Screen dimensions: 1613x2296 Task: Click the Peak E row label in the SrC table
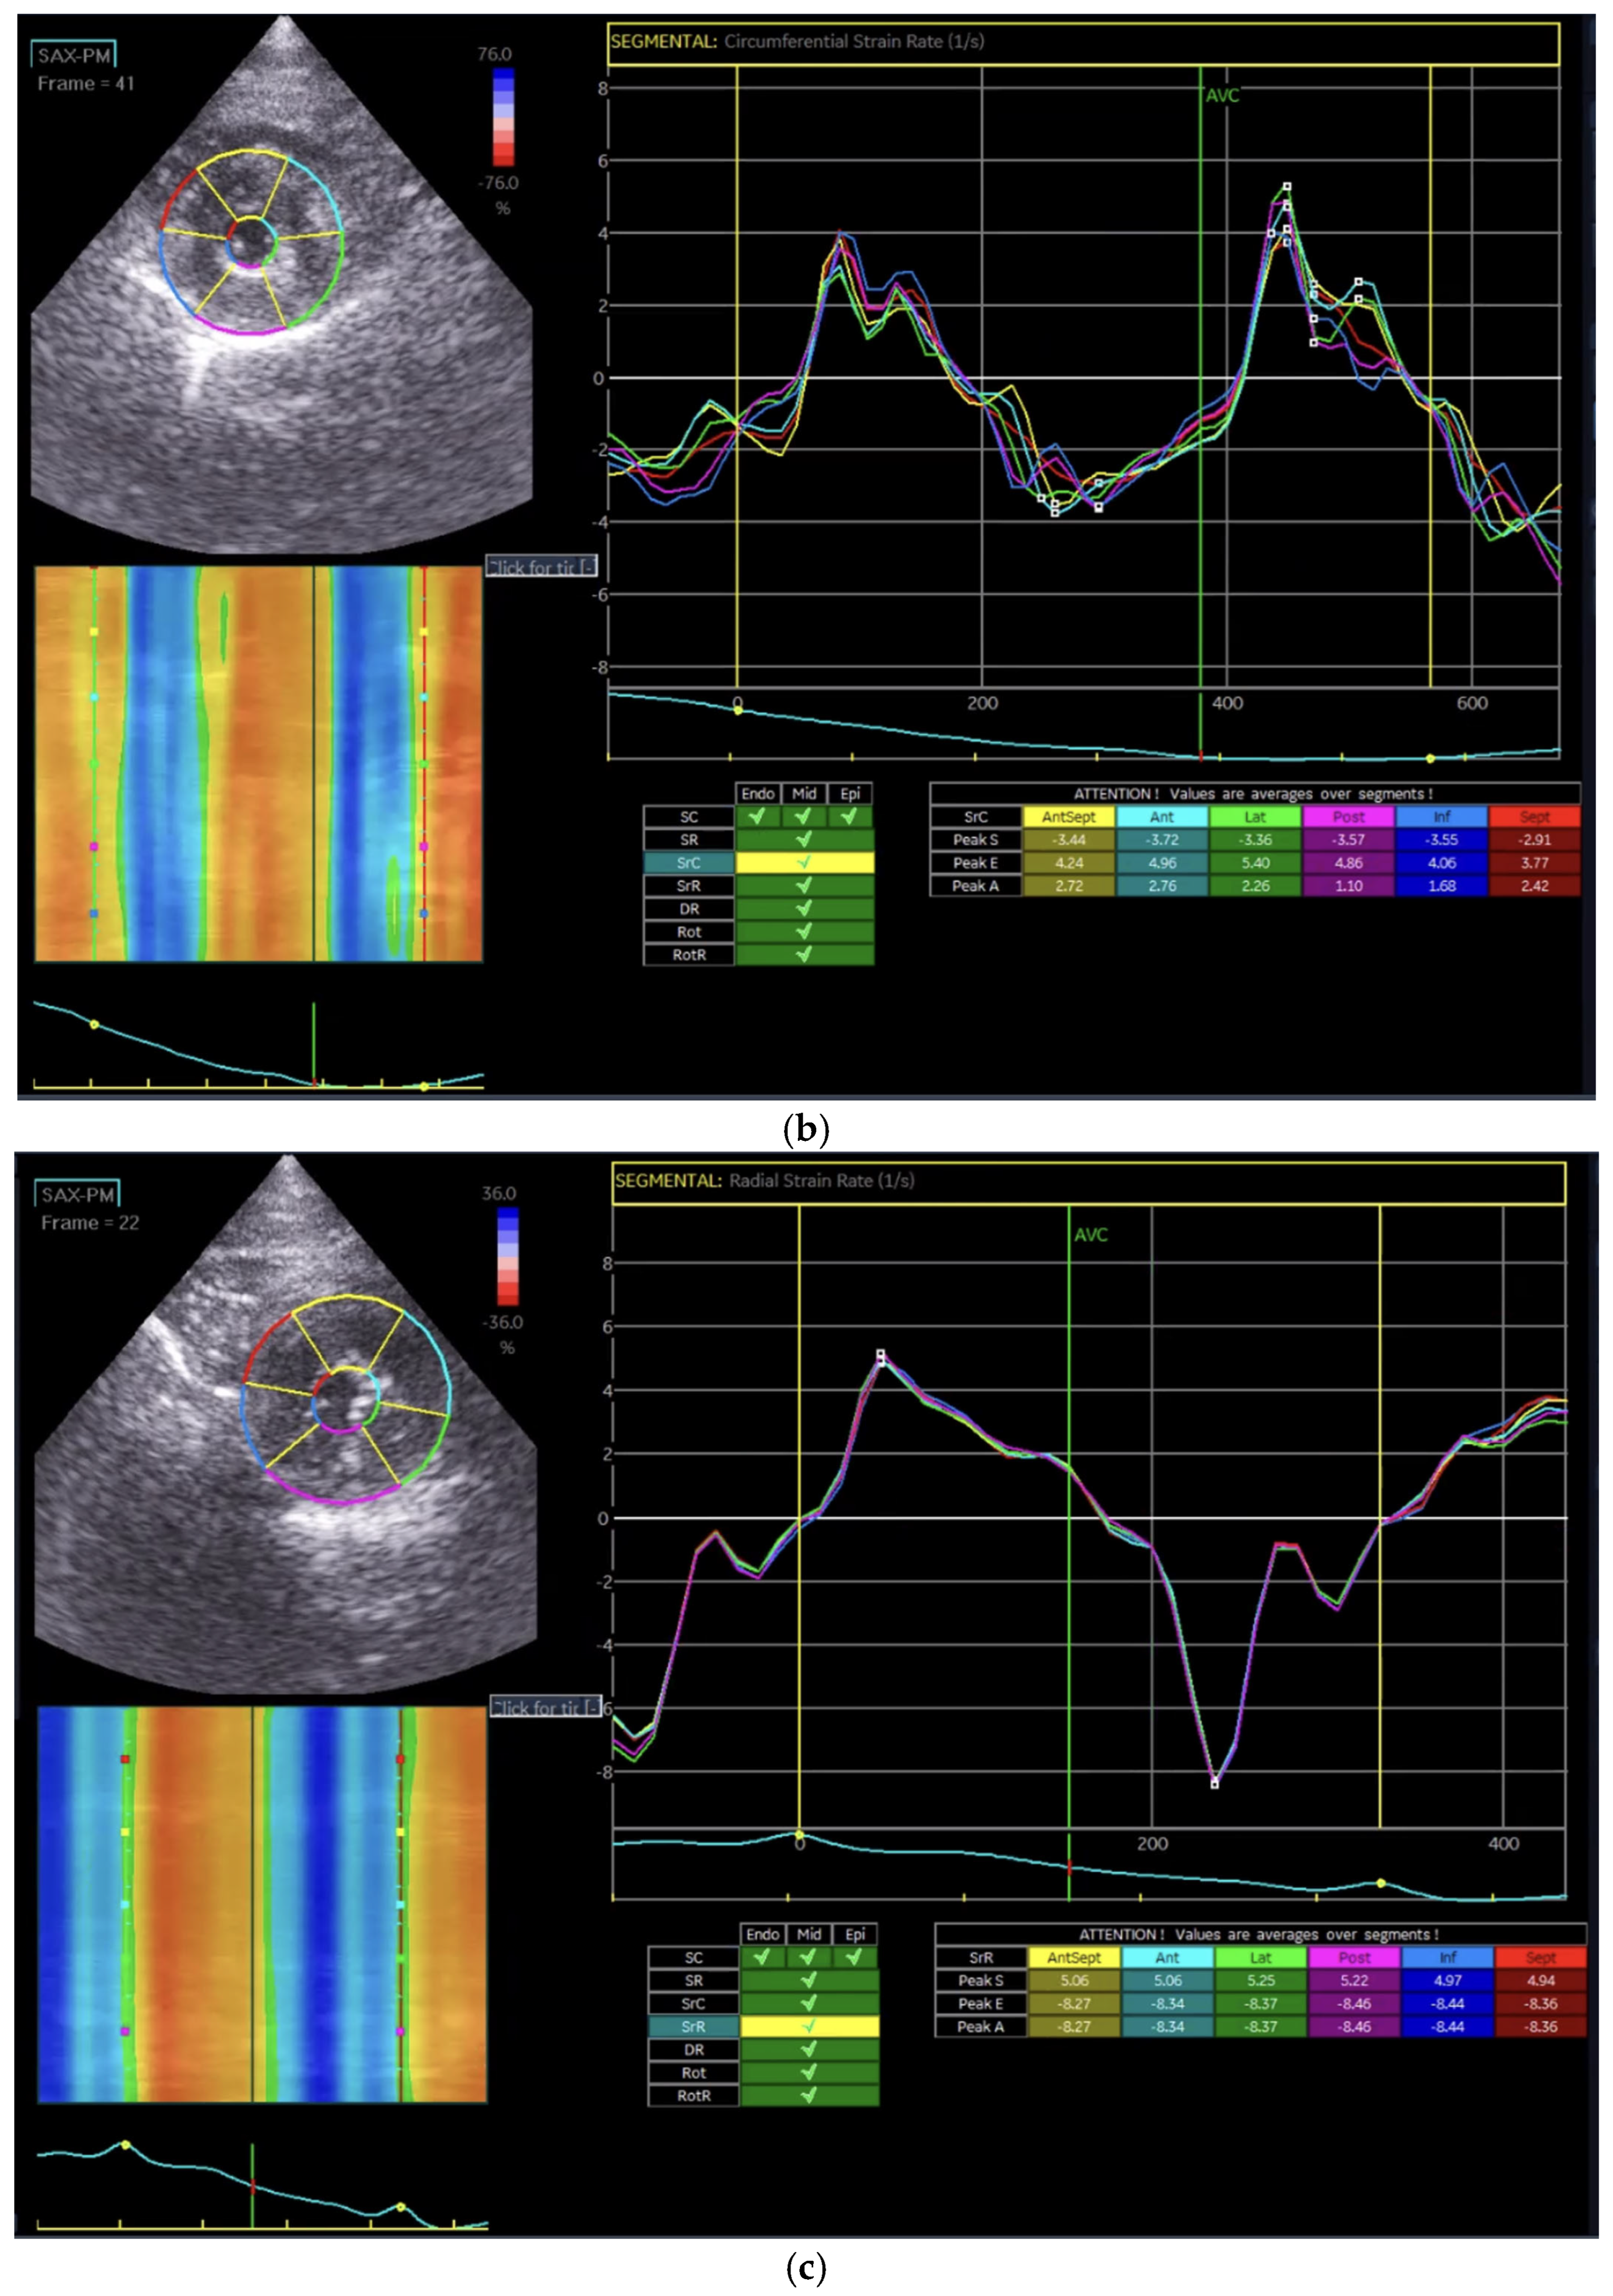click(x=975, y=862)
